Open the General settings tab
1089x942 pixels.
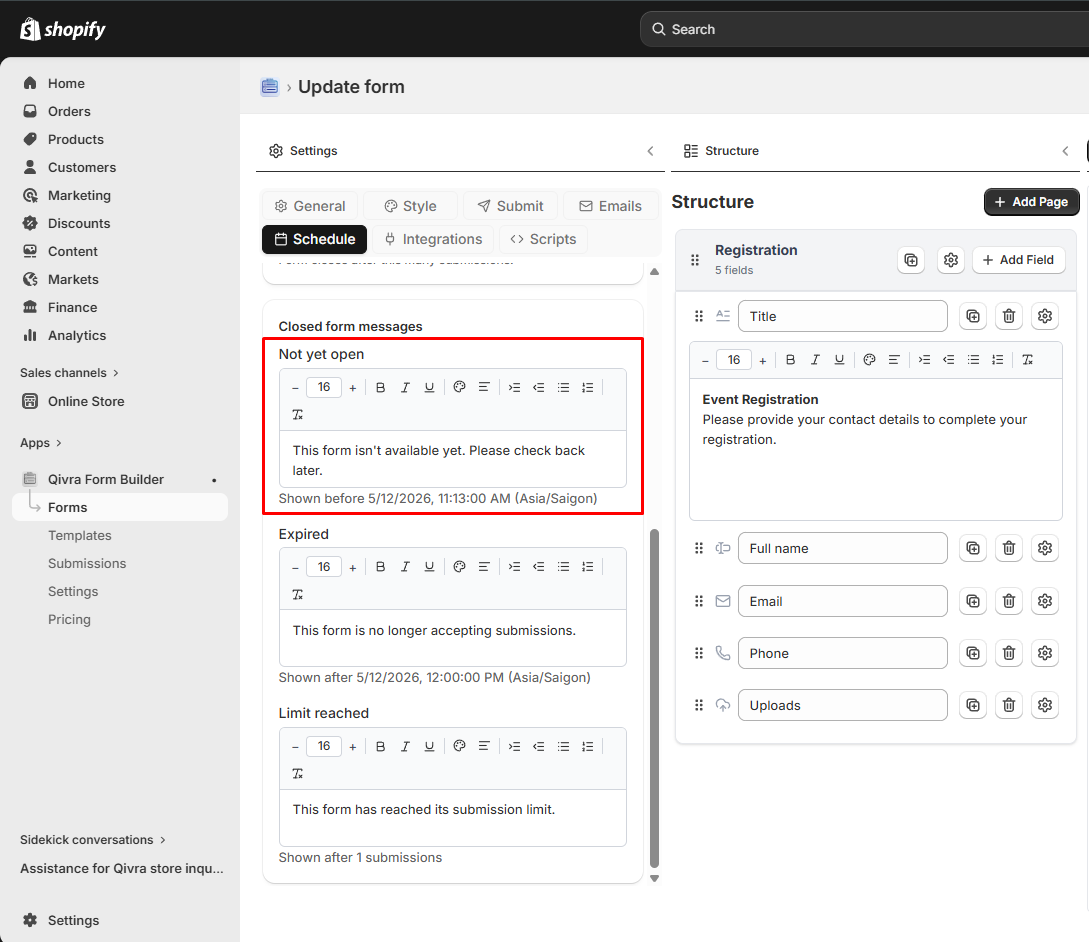(310, 206)
